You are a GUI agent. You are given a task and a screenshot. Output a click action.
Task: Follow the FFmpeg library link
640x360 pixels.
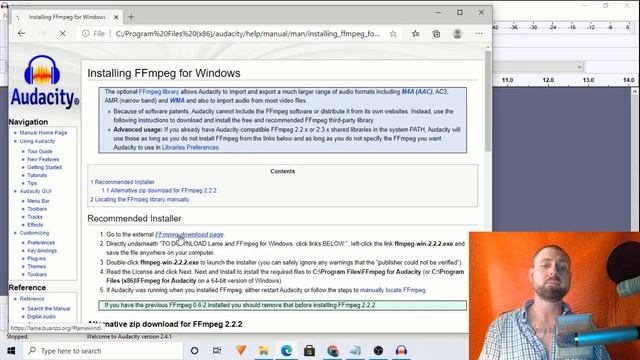point(159,92)
